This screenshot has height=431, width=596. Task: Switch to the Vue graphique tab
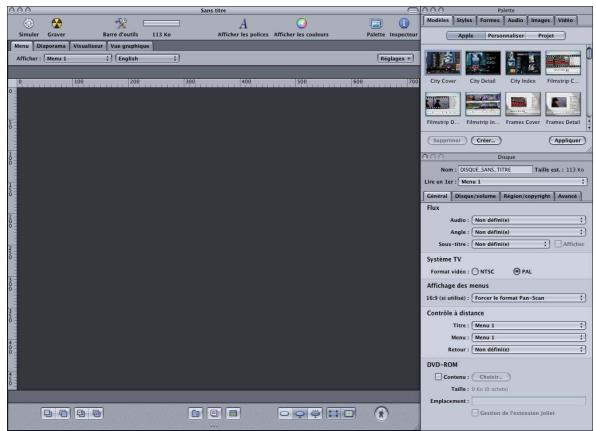point(130,46)
